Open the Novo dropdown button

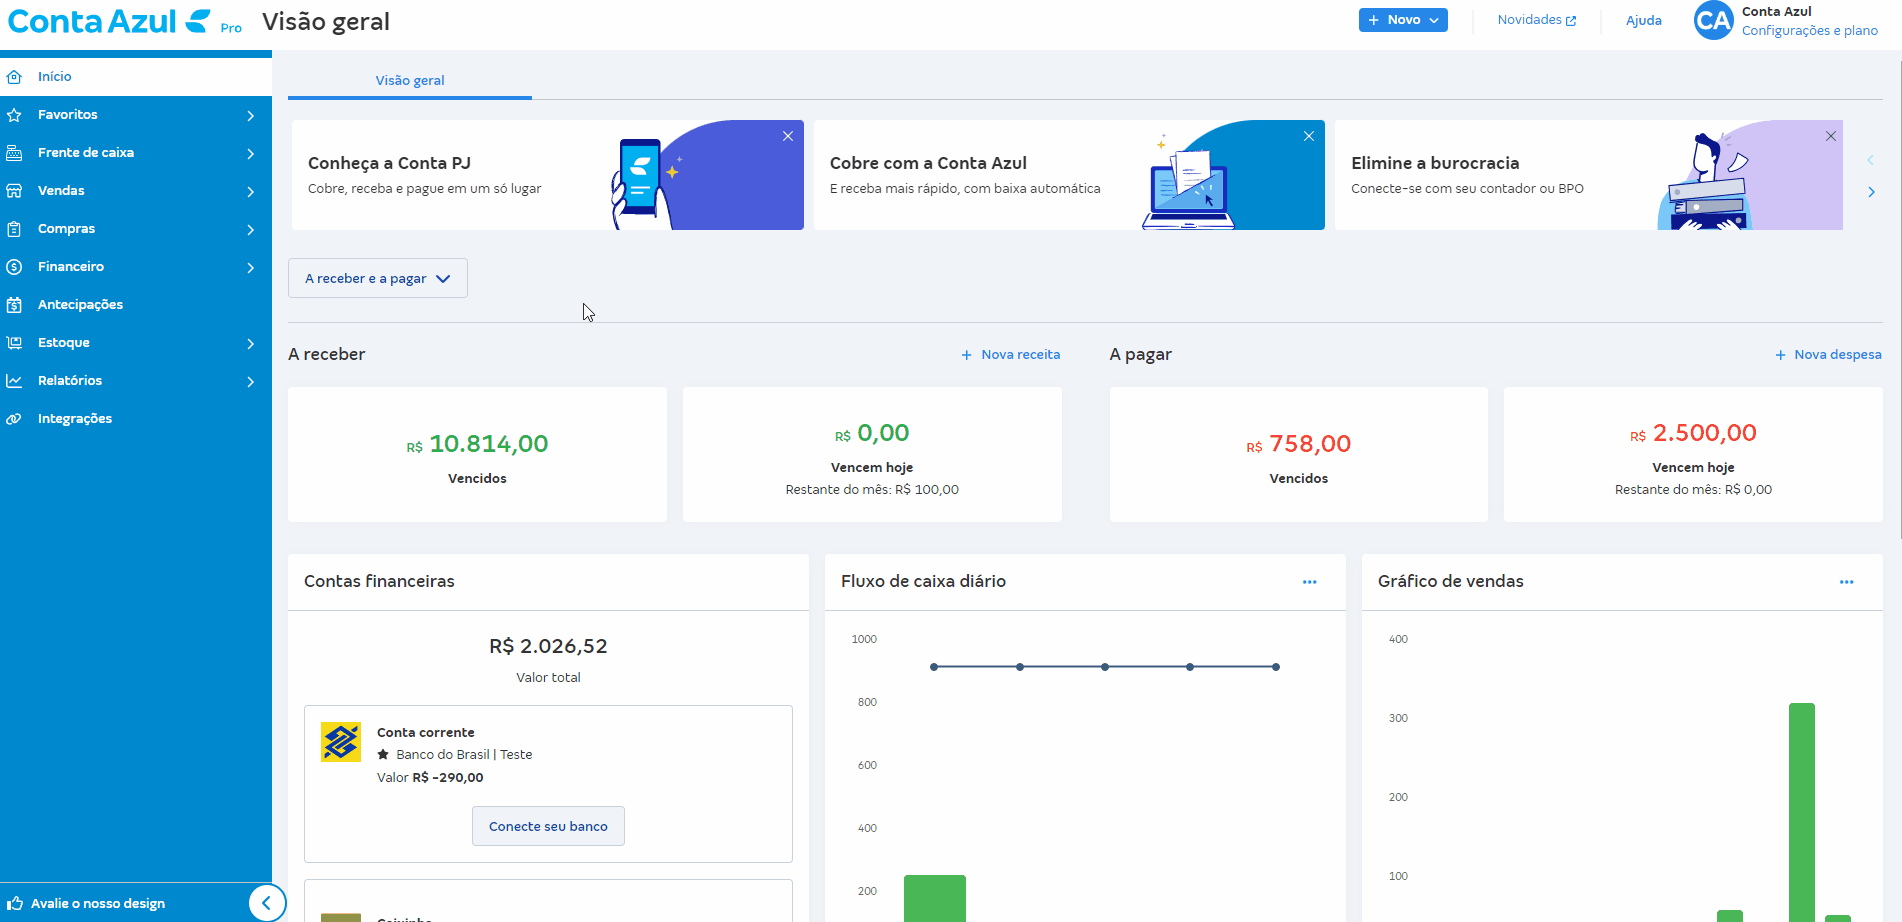(x=1403, y=20)
